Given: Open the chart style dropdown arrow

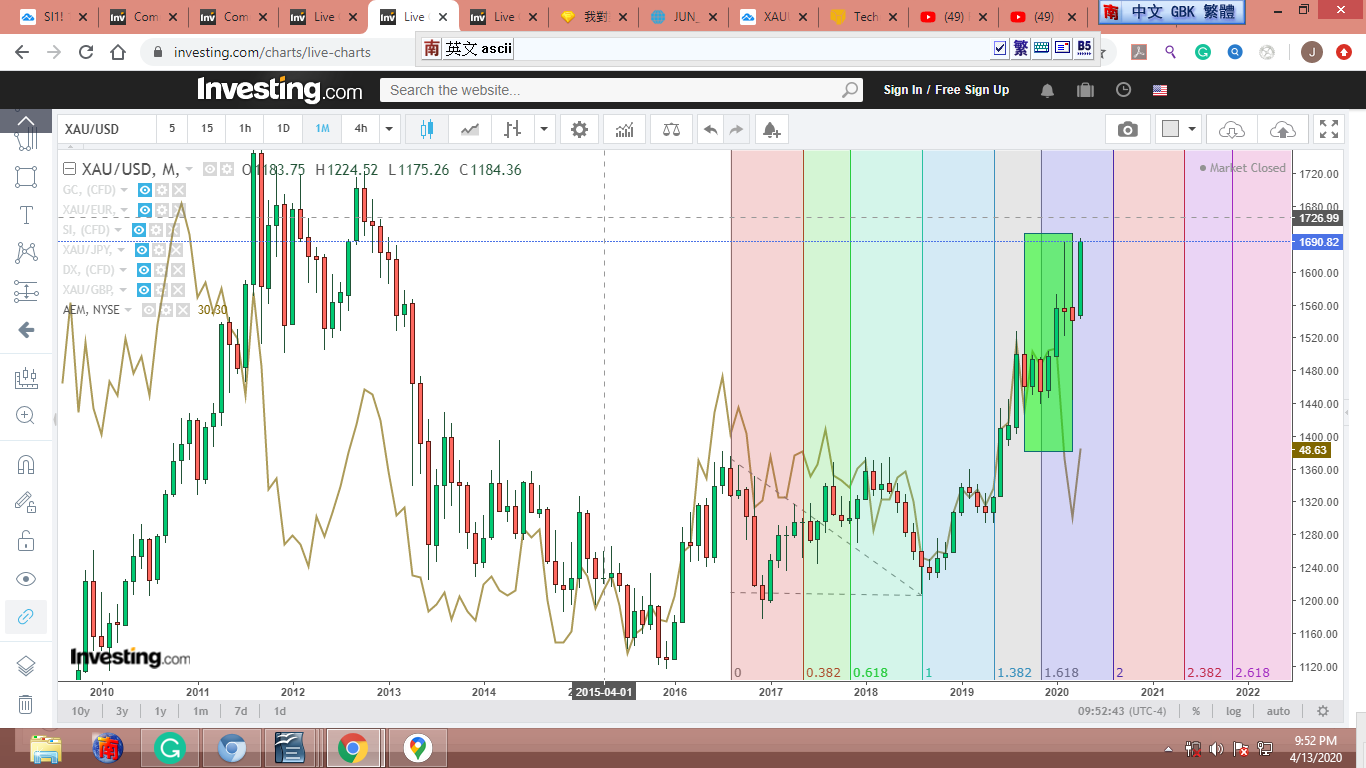Looking at the screenshot, I should (x=544, y=129).
